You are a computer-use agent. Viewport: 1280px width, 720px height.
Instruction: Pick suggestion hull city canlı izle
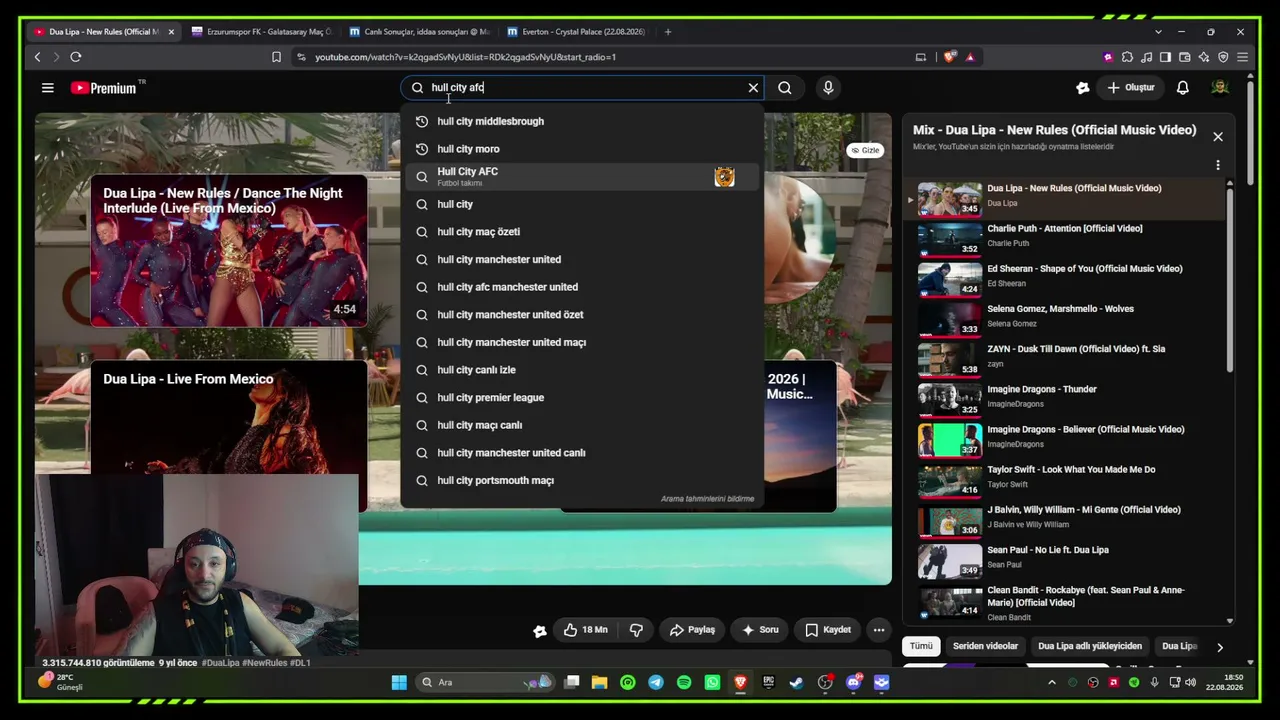click(582, 370)
